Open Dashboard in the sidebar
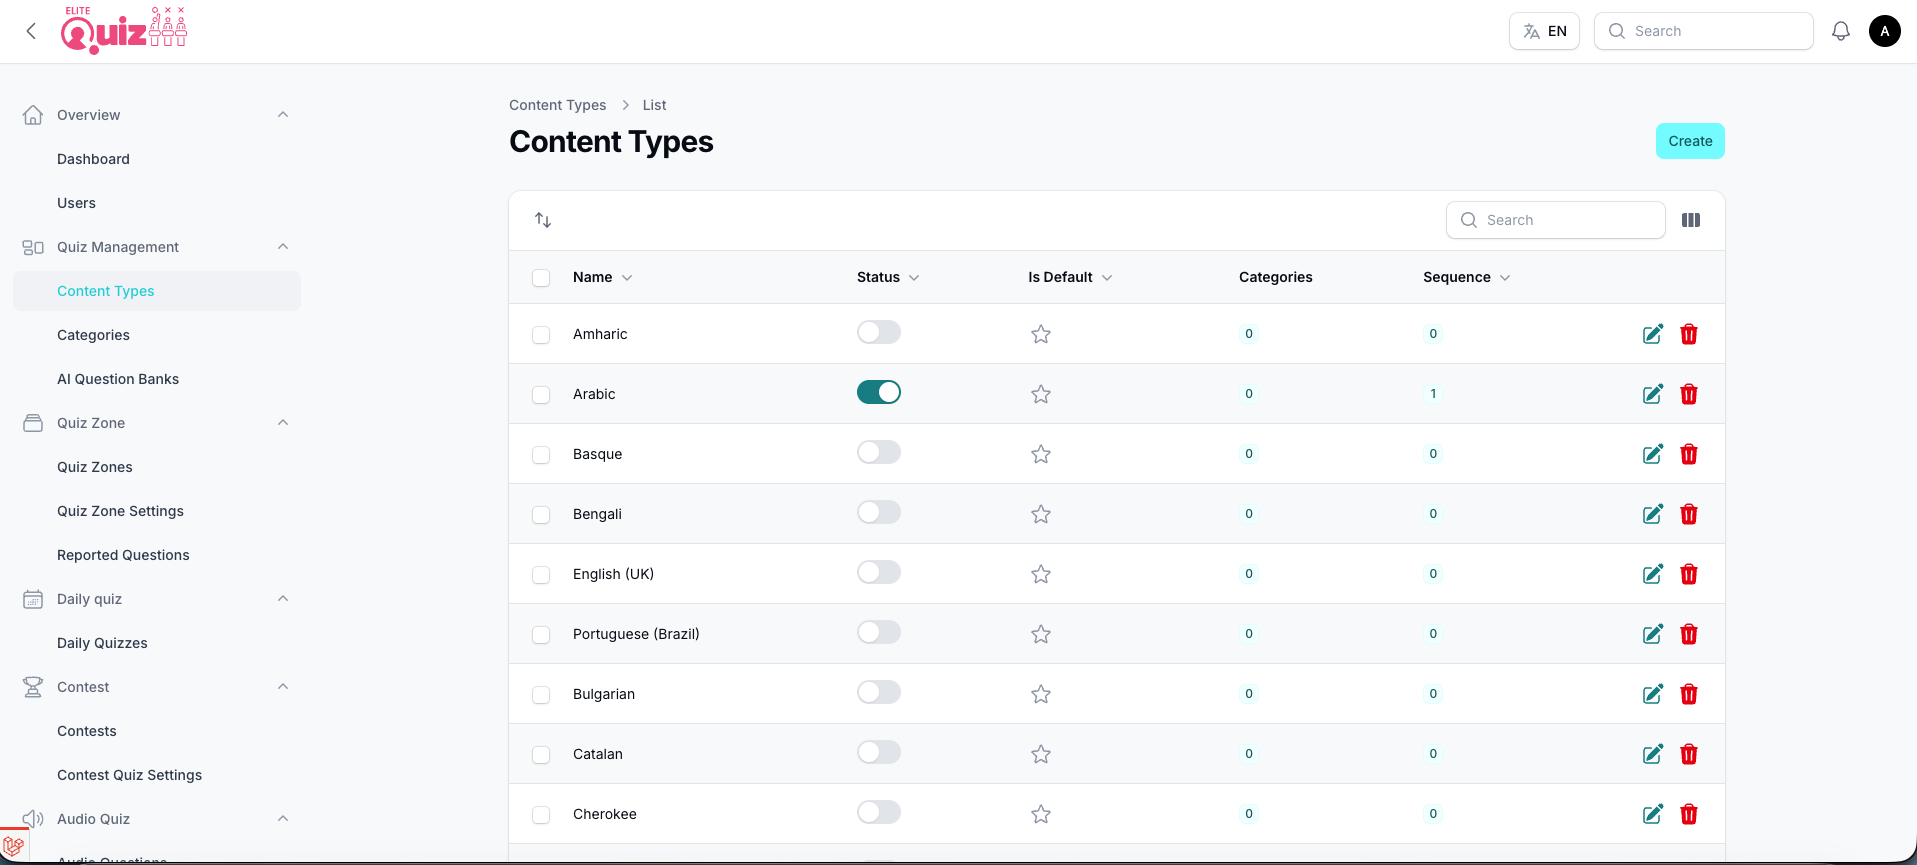Screen dimensions: 1917x865 coord(93,159)
